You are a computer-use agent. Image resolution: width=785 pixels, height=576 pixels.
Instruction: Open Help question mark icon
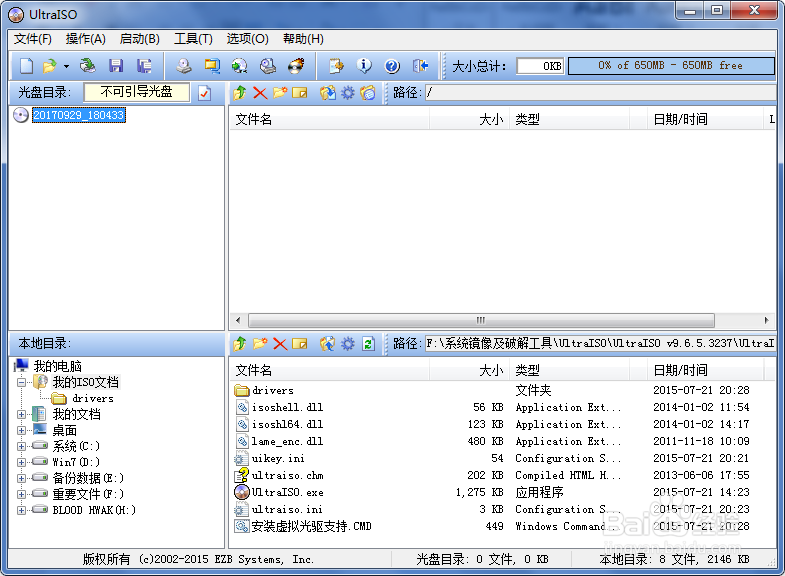[392, 66]
